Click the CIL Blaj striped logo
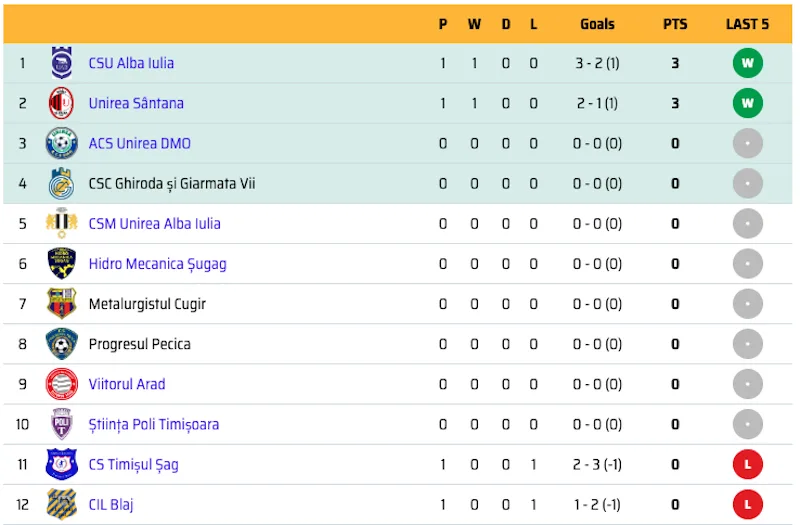 [62, 504]
